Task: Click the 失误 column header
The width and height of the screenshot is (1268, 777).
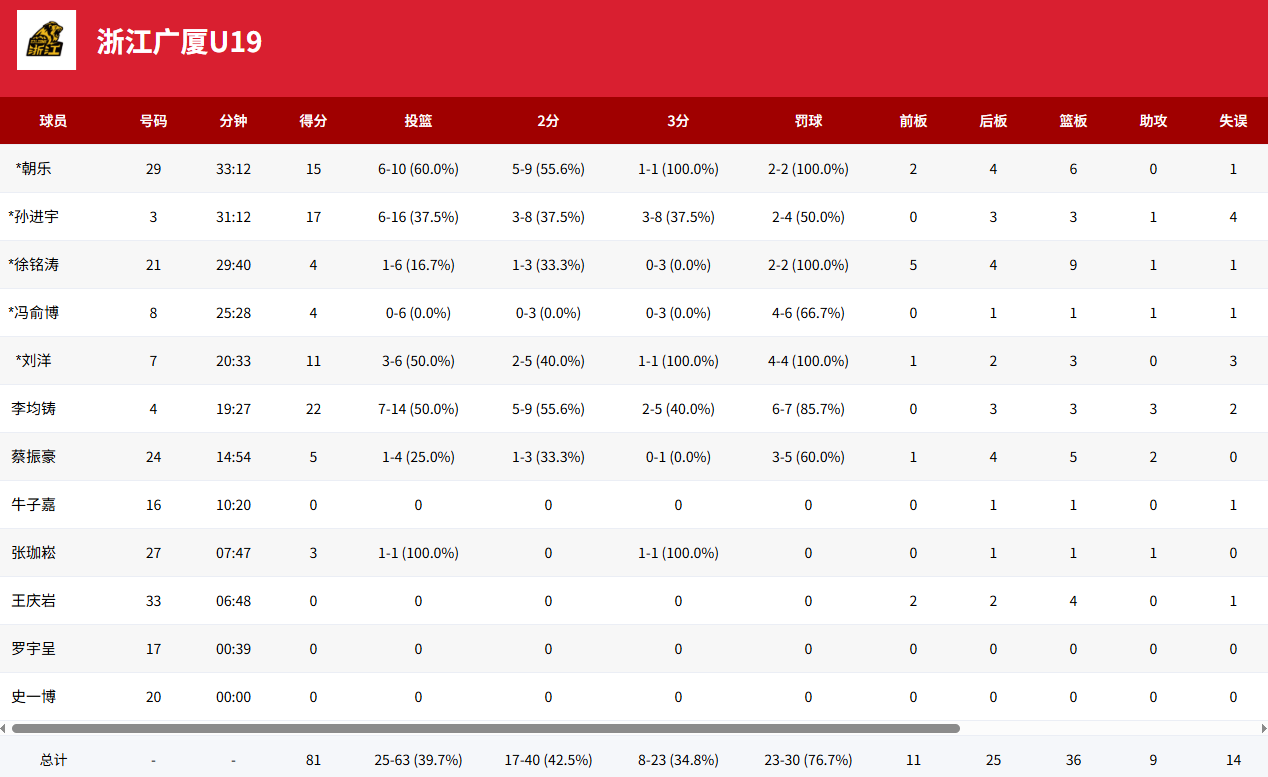Action: (x=1233, y=121)
